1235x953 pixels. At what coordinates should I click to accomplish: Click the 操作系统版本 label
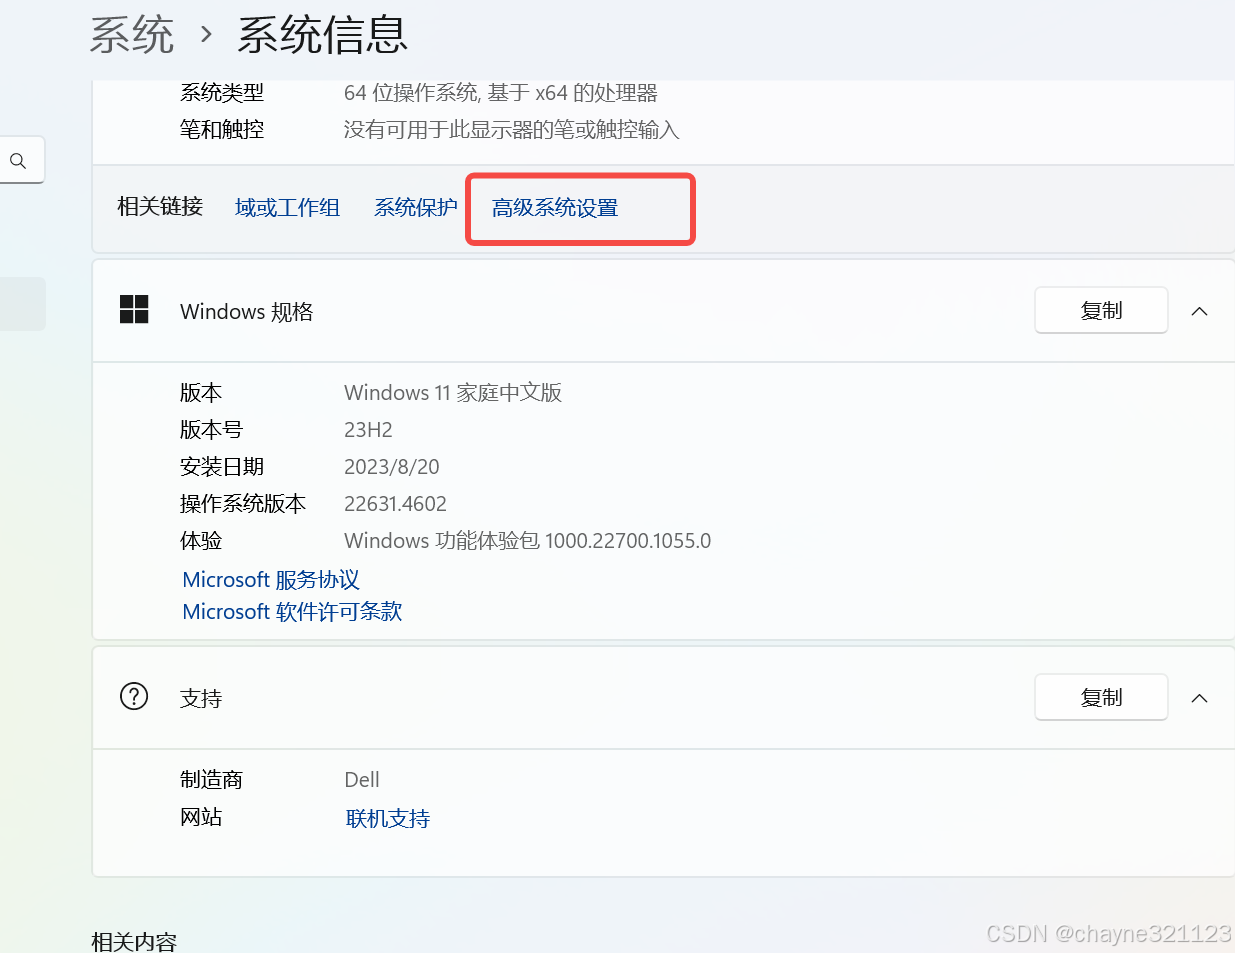[x=243, y=504]
